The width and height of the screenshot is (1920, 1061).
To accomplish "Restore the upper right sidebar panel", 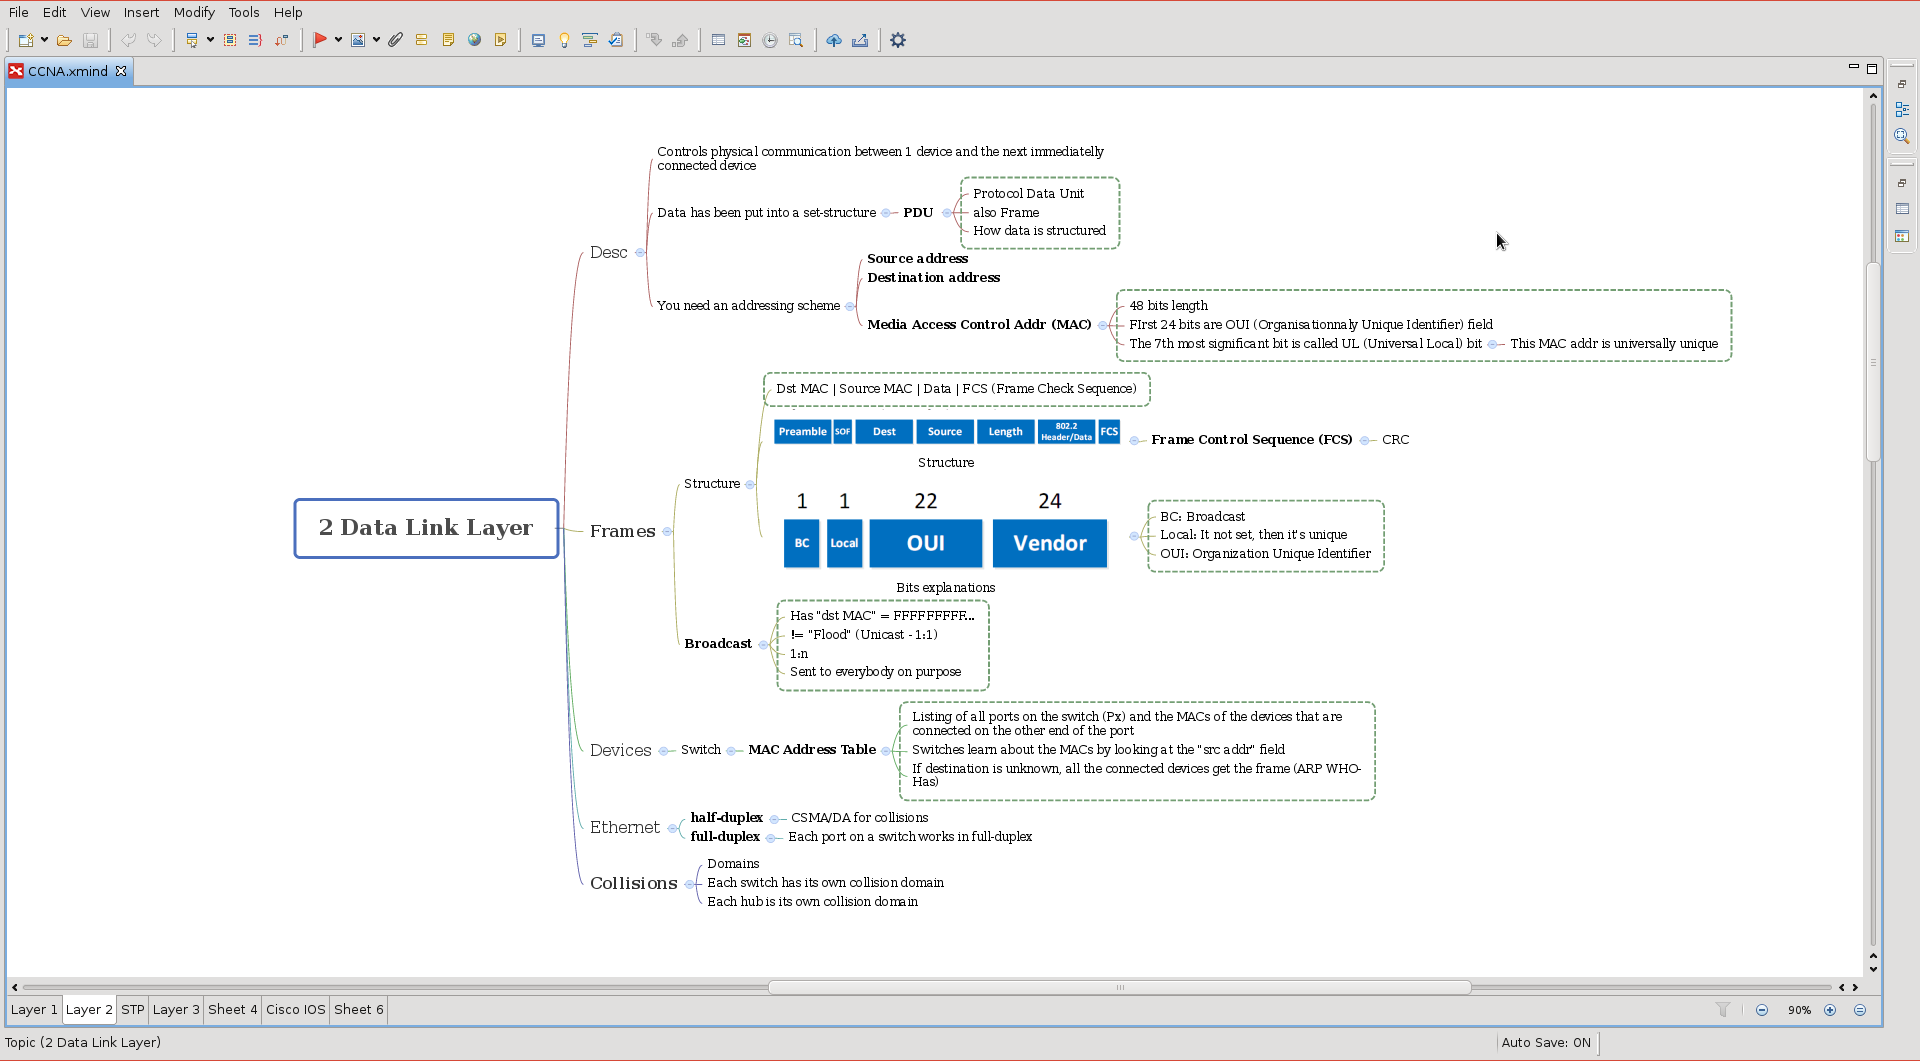I will pyautogui.click(x=1902, y=84).
